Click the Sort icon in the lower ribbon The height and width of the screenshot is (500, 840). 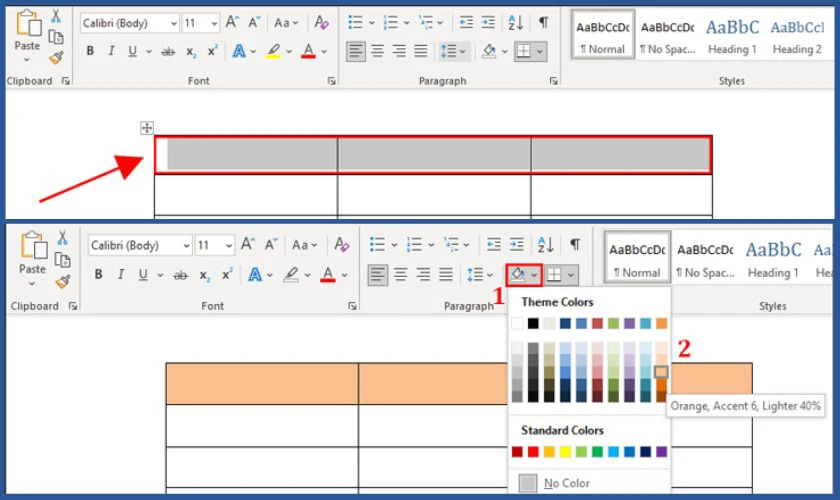tap(545, 245)
